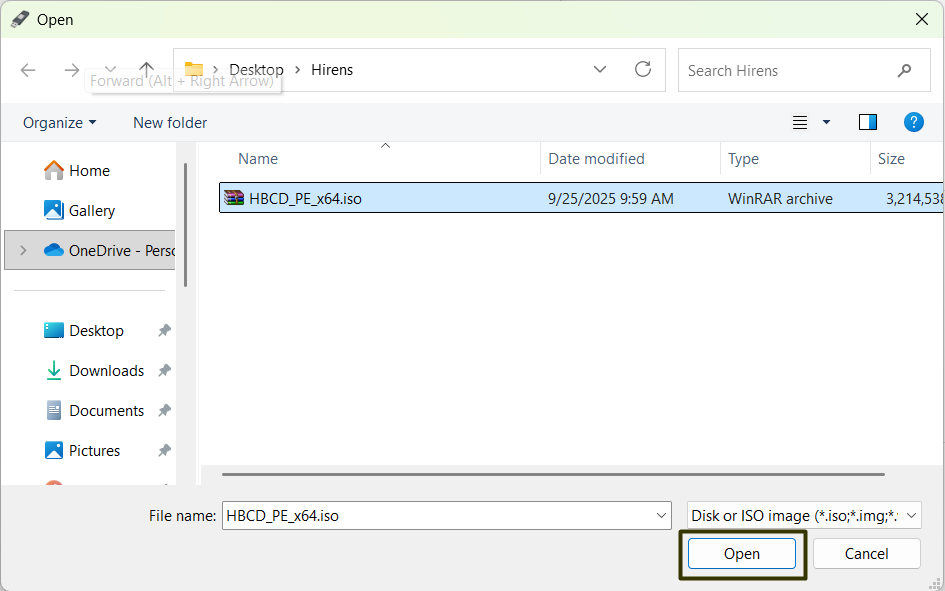
Task: Open the address bar history dropdown
Action: pyautogui.click(x=600, y=70)
